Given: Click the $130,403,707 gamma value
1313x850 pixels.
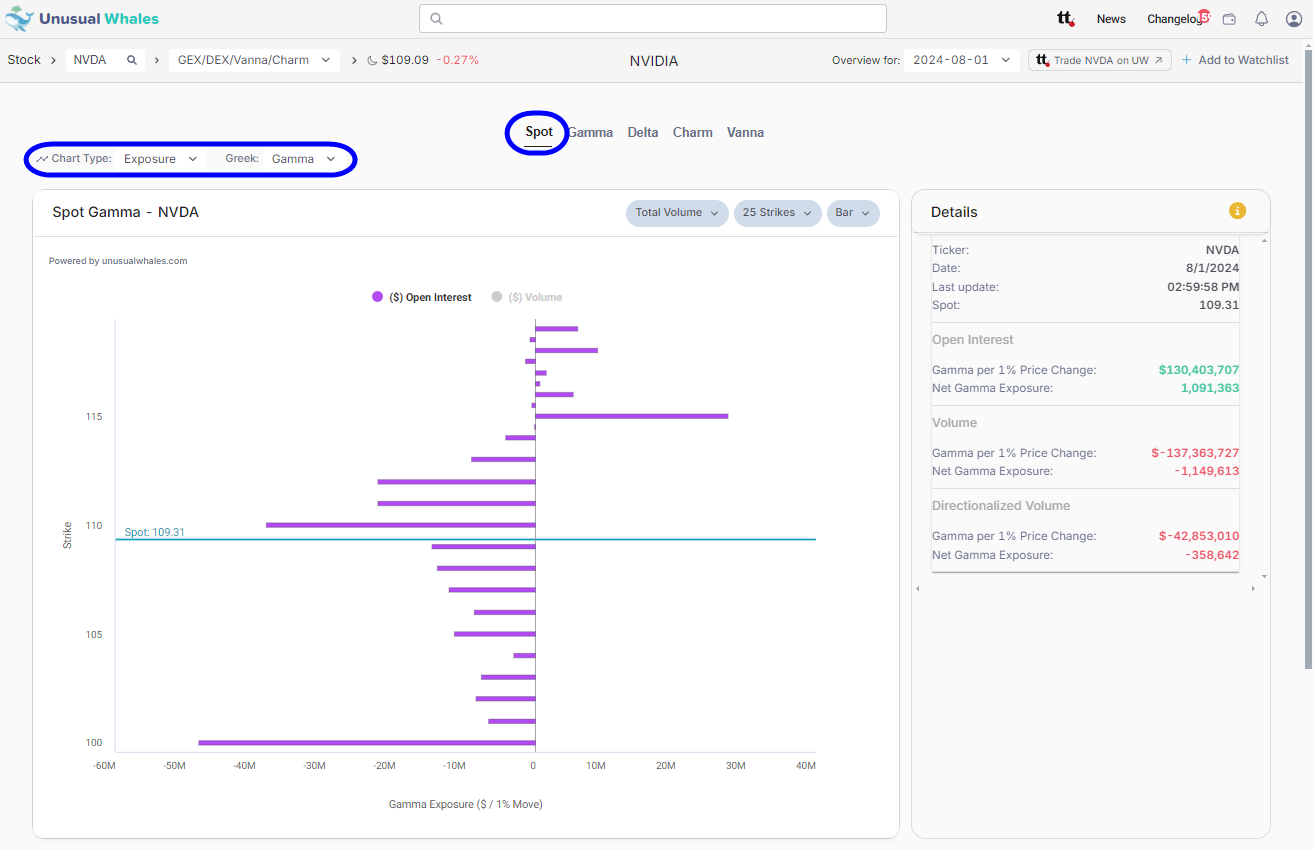Looking at the screenshot, I should (x=1199, y=370).
